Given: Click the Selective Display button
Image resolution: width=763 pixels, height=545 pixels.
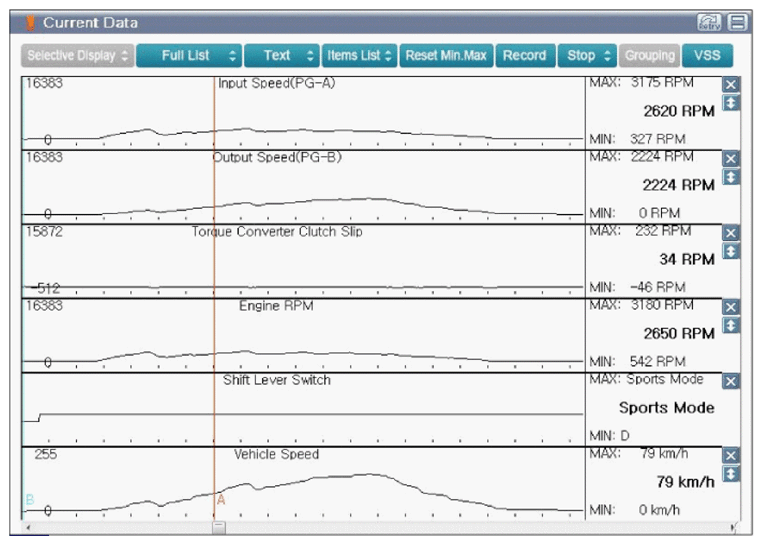Looking at the screenshot, I should [77, 55].
